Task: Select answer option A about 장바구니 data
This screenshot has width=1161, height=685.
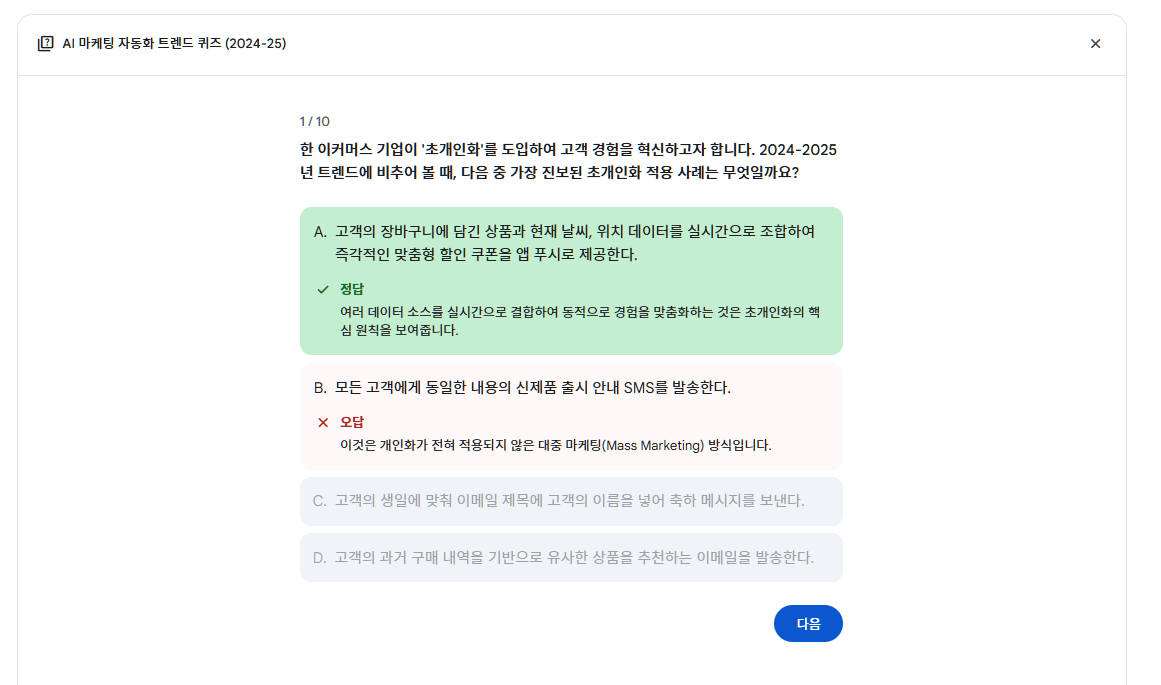Action: [x=571, y=281]
